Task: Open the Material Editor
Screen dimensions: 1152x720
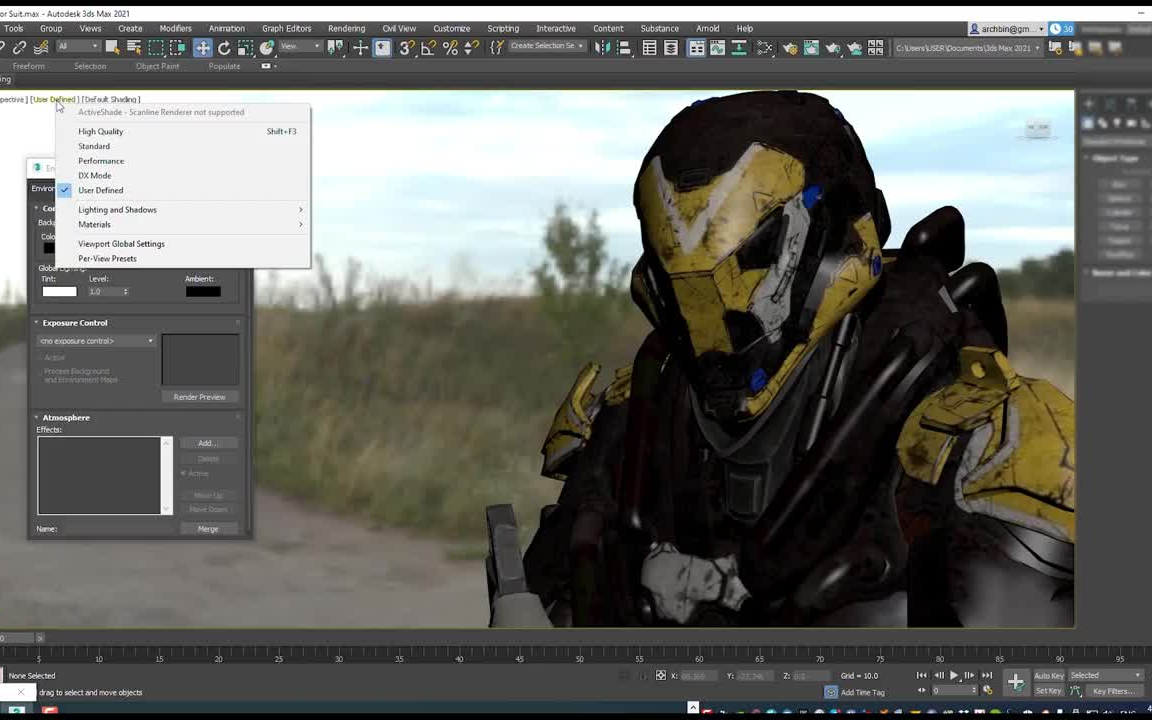Action: tap(764, 47)
